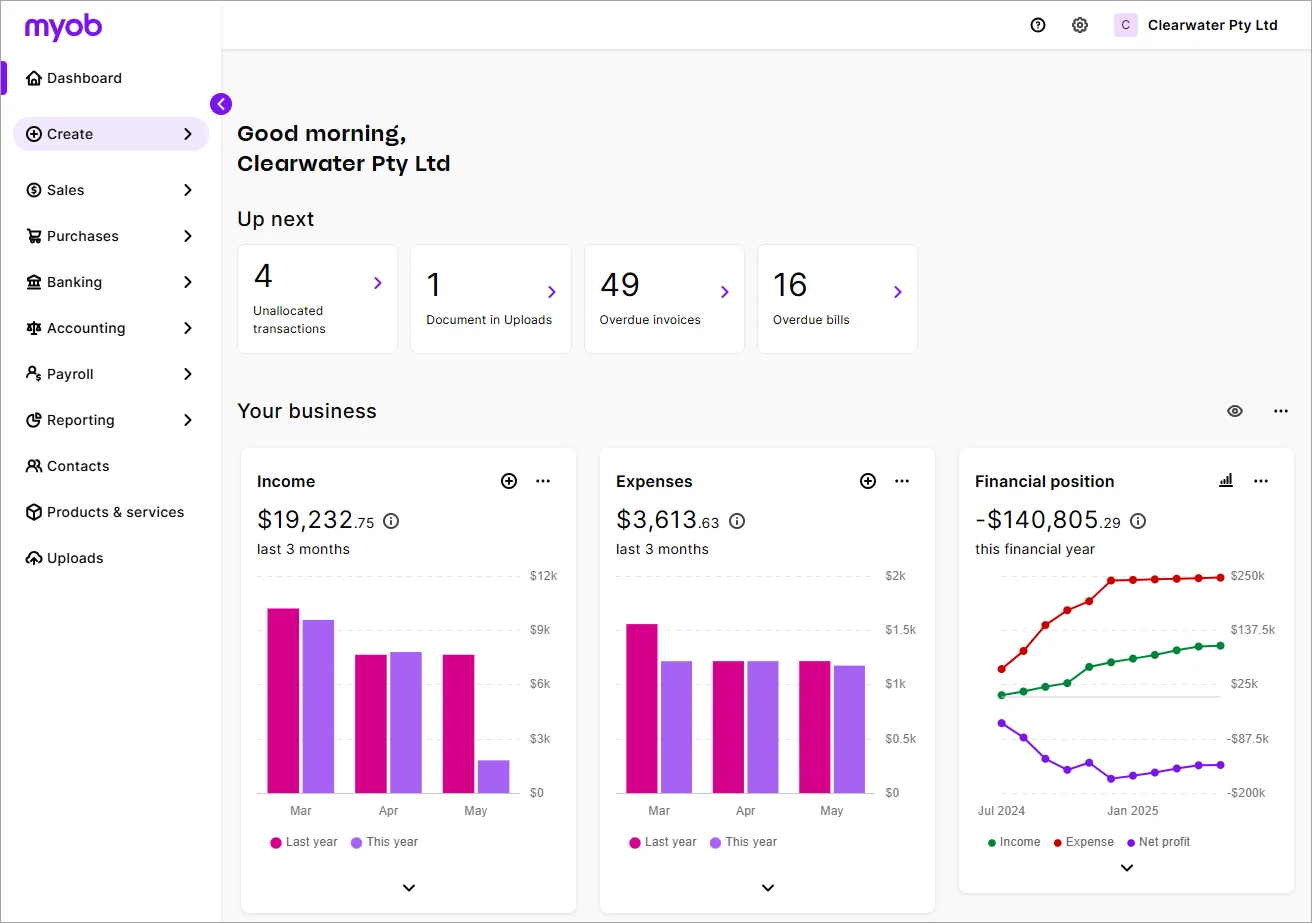Open the Financial position three-dot menu
This screenshot has height=923, width=1312.
pyautogui.click(x=1261, y=481)
